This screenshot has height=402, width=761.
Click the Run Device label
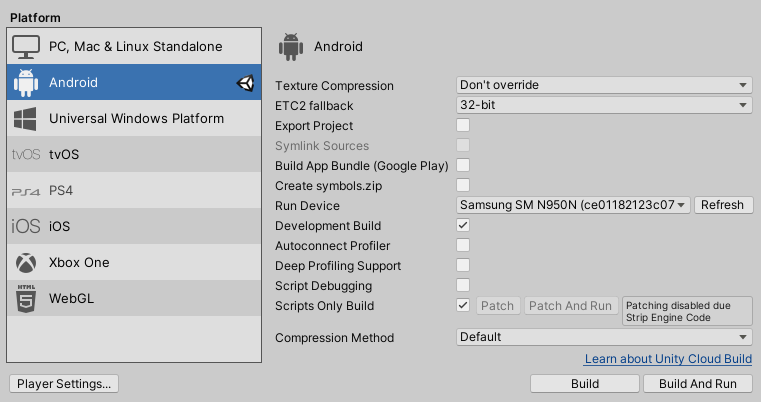pos(307,205)
